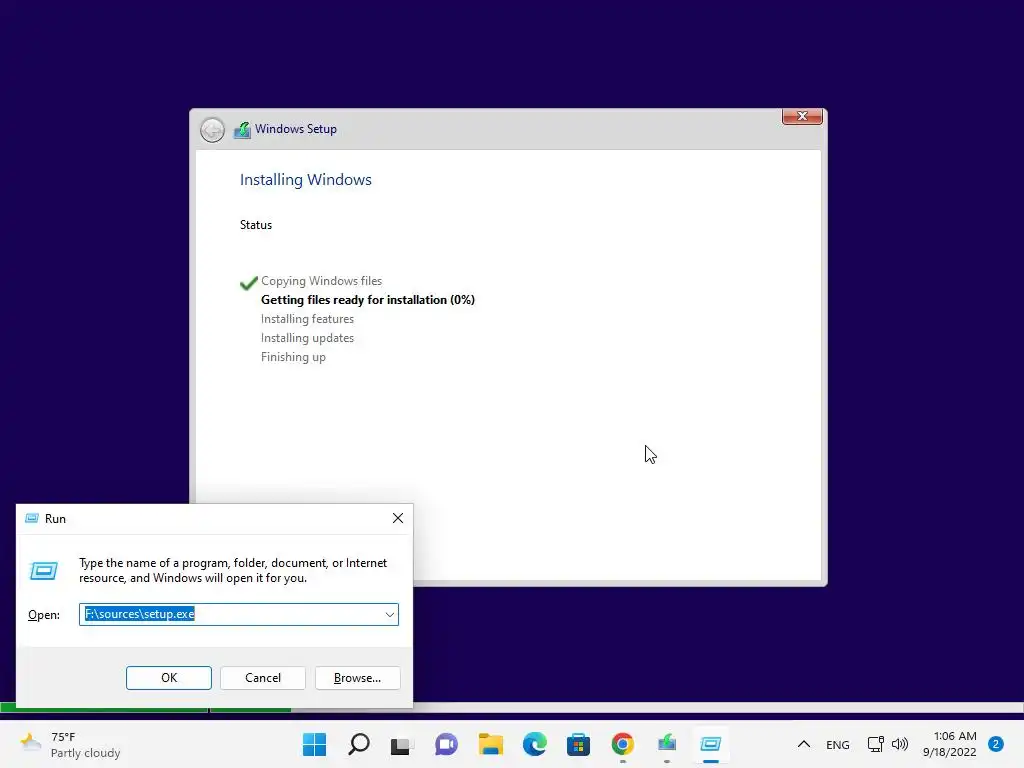Select the 'Copying Windows files' status line
This screenshot has width=1024, height=768.
(321, 281)
